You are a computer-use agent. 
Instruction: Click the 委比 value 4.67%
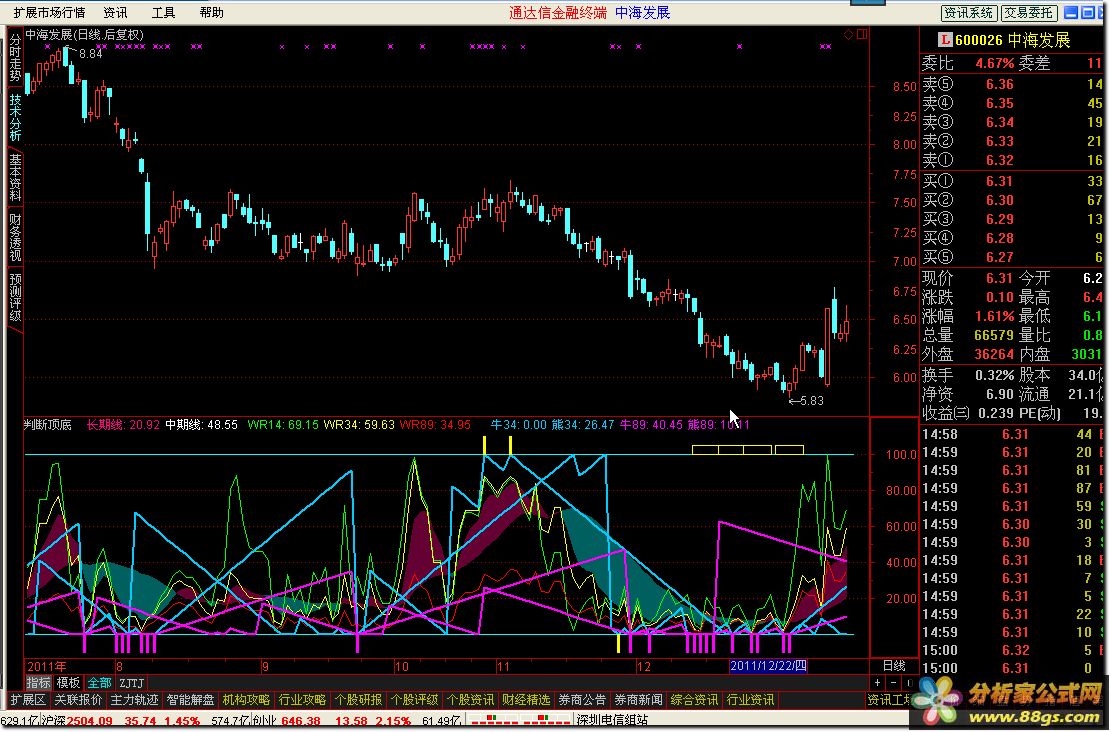pos(995,63)
